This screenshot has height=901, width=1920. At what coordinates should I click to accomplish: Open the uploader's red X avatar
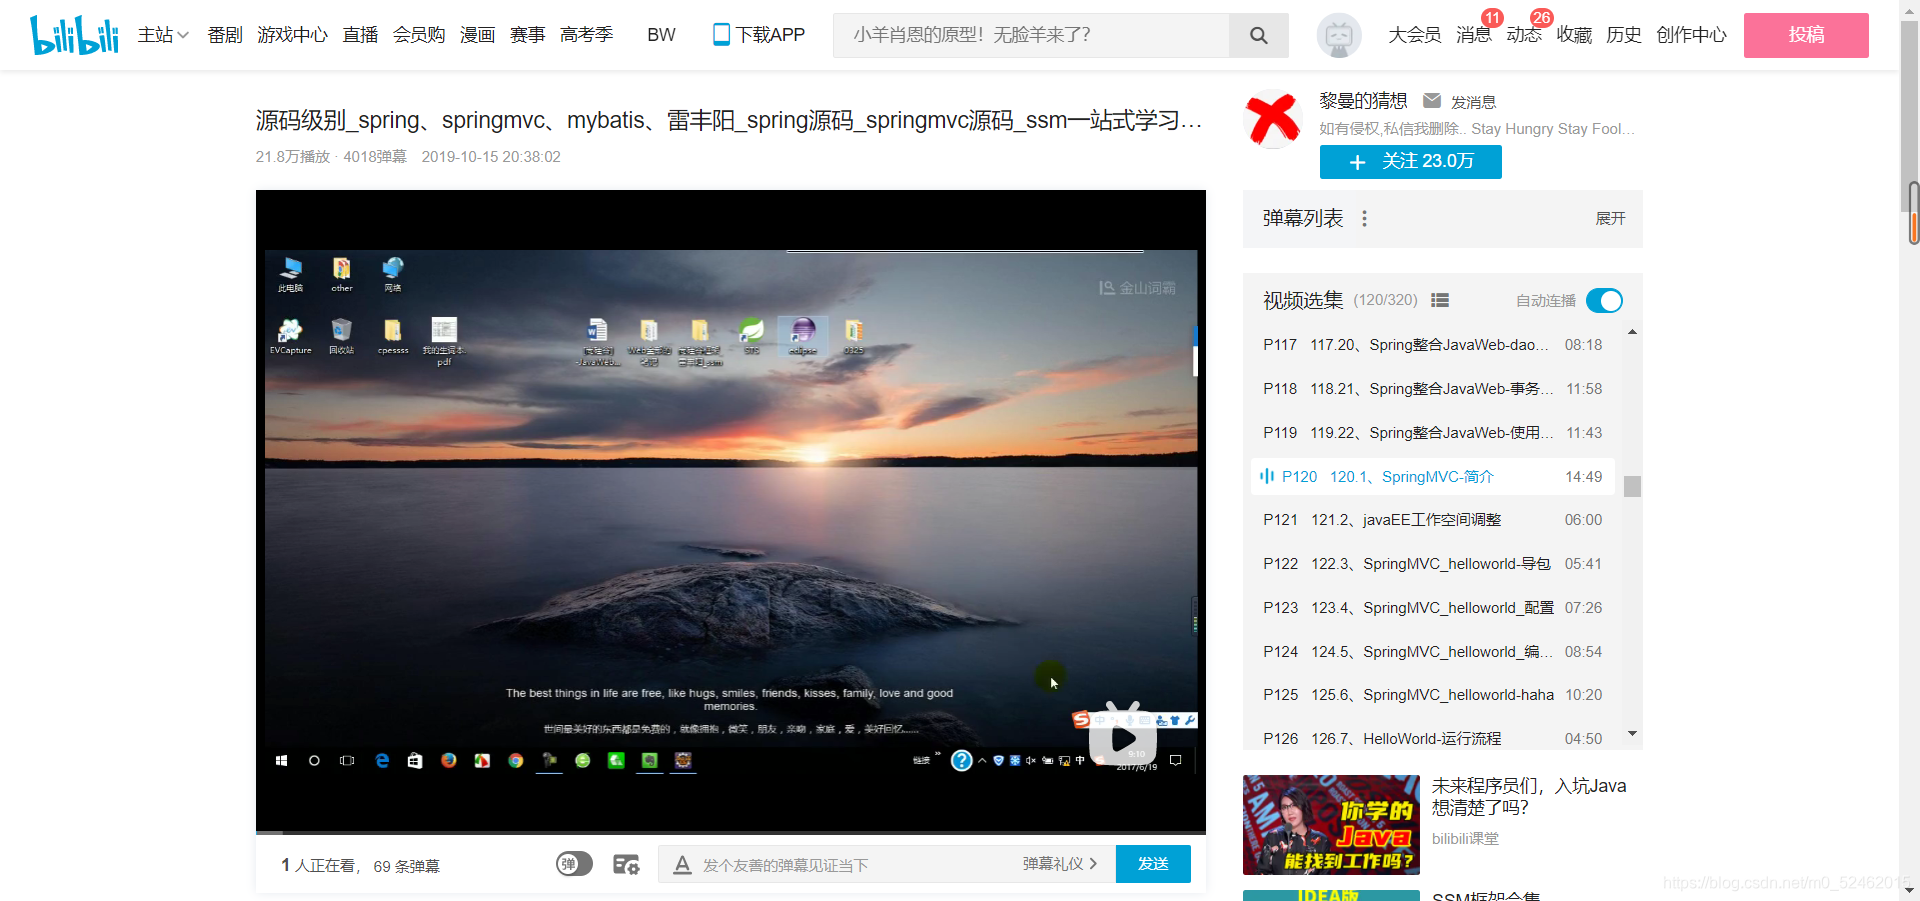coord(1272,119)
